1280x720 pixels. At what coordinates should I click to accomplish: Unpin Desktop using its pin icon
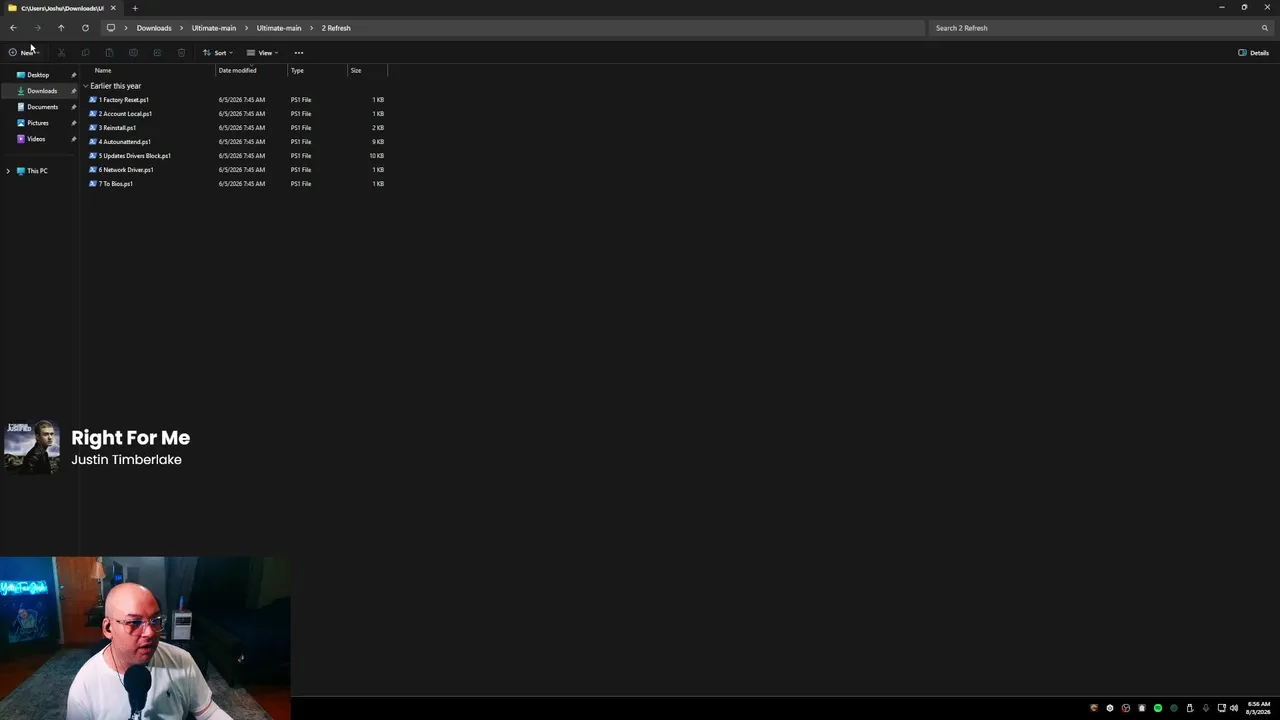click(x=73, y=75)
